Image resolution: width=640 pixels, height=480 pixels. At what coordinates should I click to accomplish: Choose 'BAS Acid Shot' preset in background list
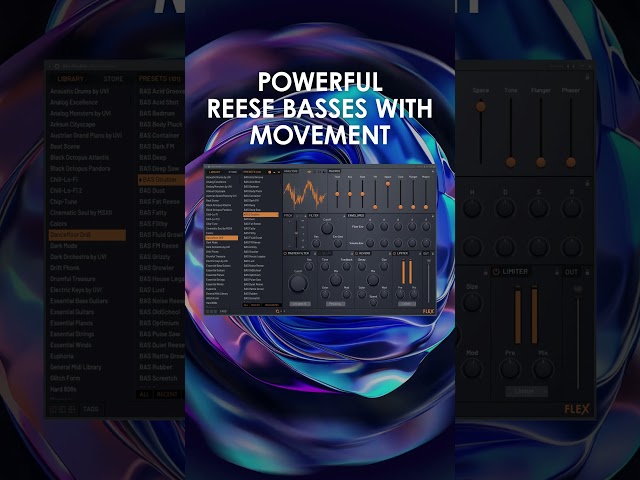click(159, 102)
